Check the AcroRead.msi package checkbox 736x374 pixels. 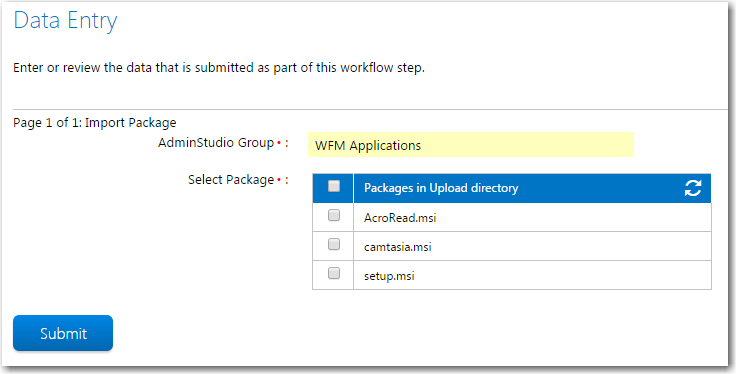click(x=334, y=215)
